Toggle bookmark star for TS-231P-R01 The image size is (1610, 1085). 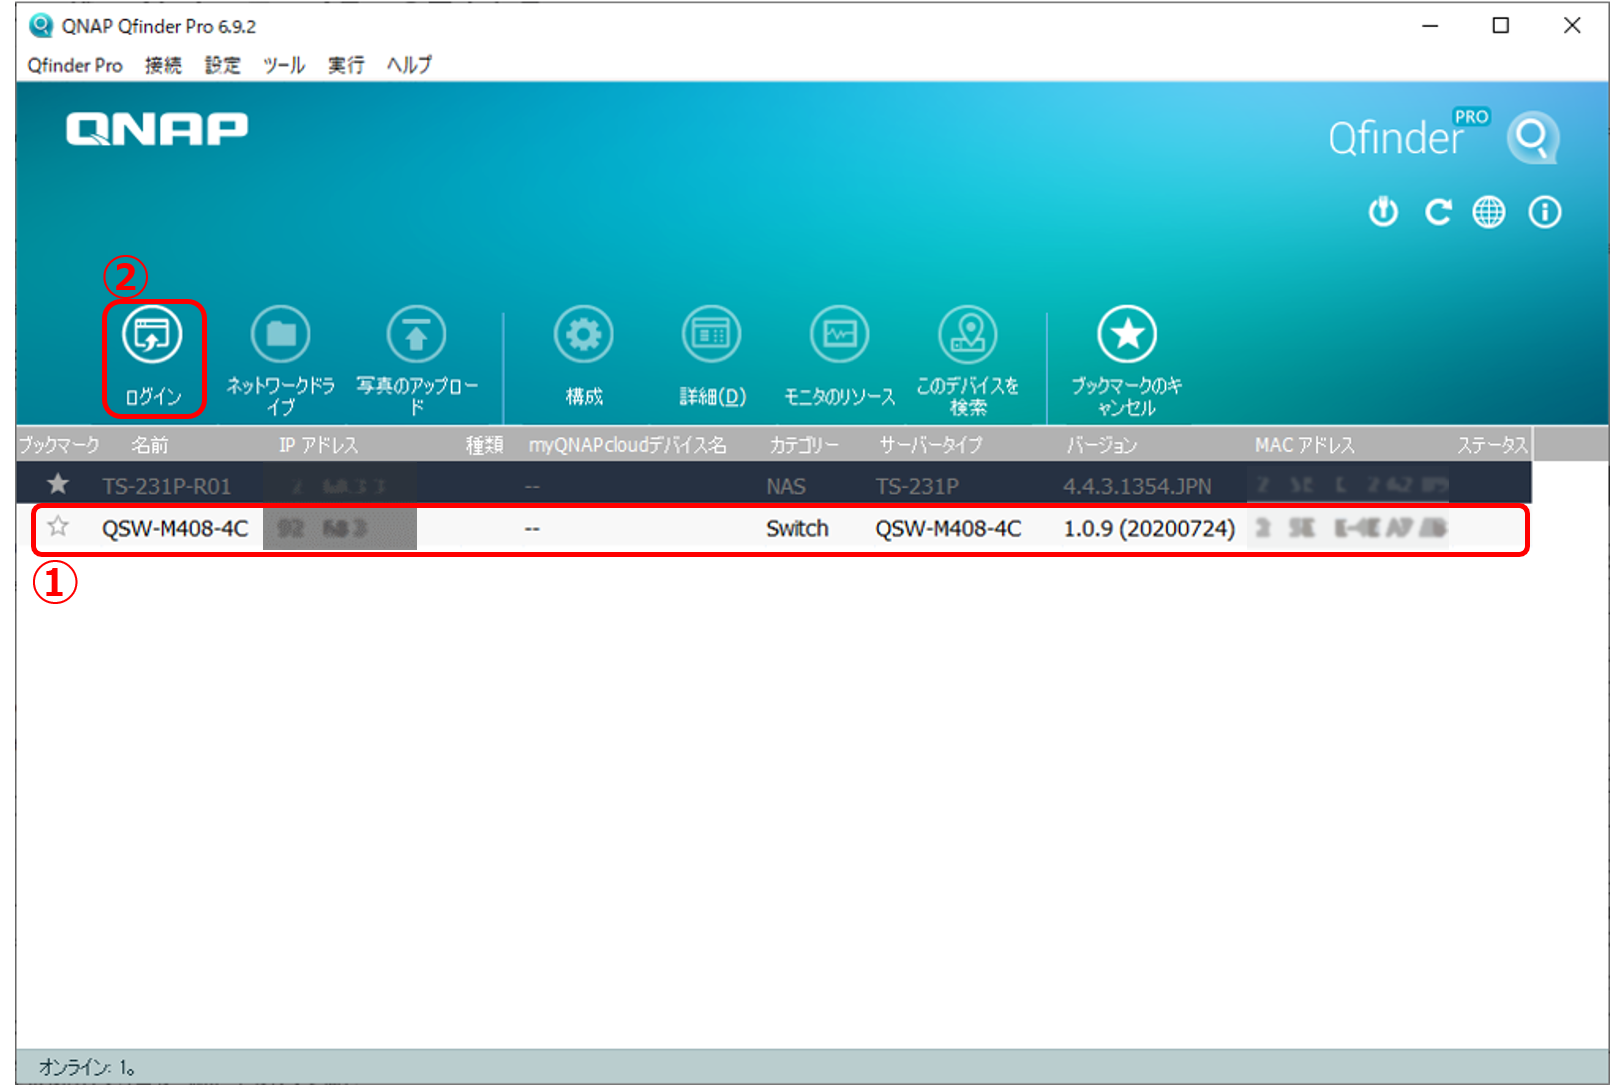(58, 485)
